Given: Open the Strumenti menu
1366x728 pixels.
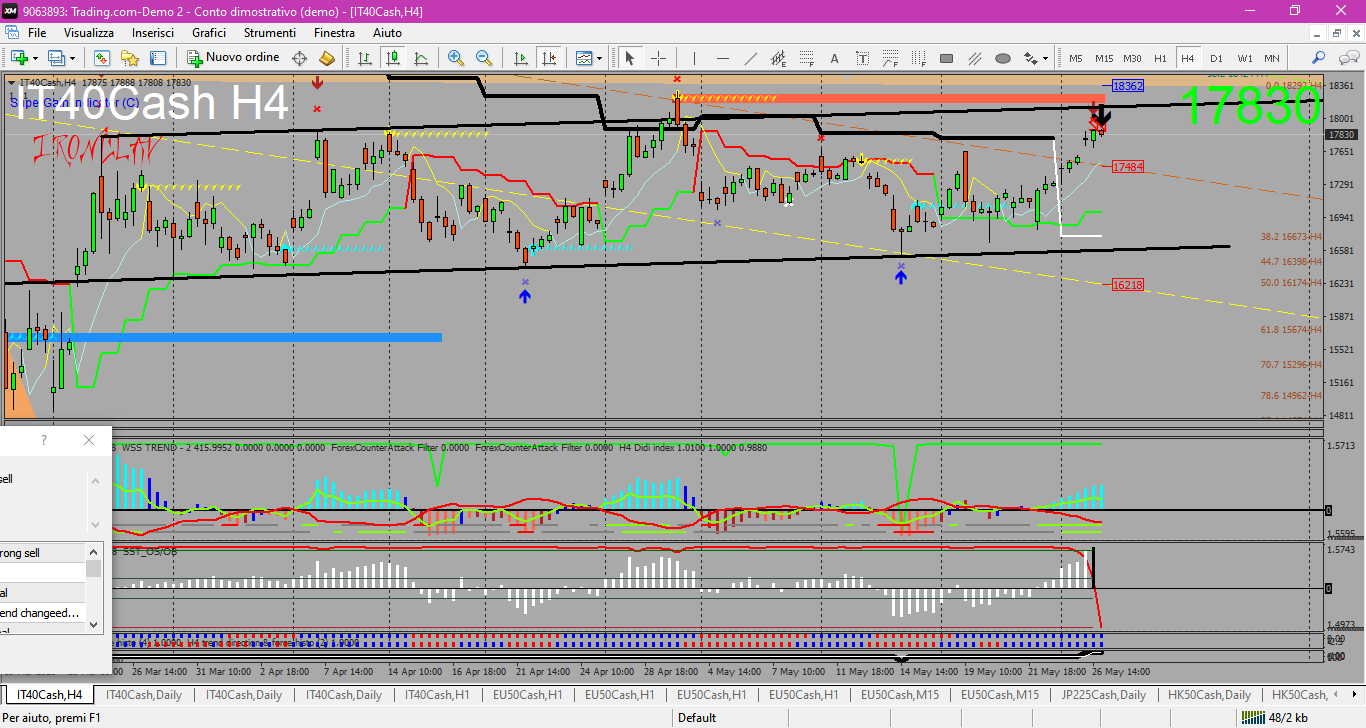Looking at the screenshot, I should point(270,33).
